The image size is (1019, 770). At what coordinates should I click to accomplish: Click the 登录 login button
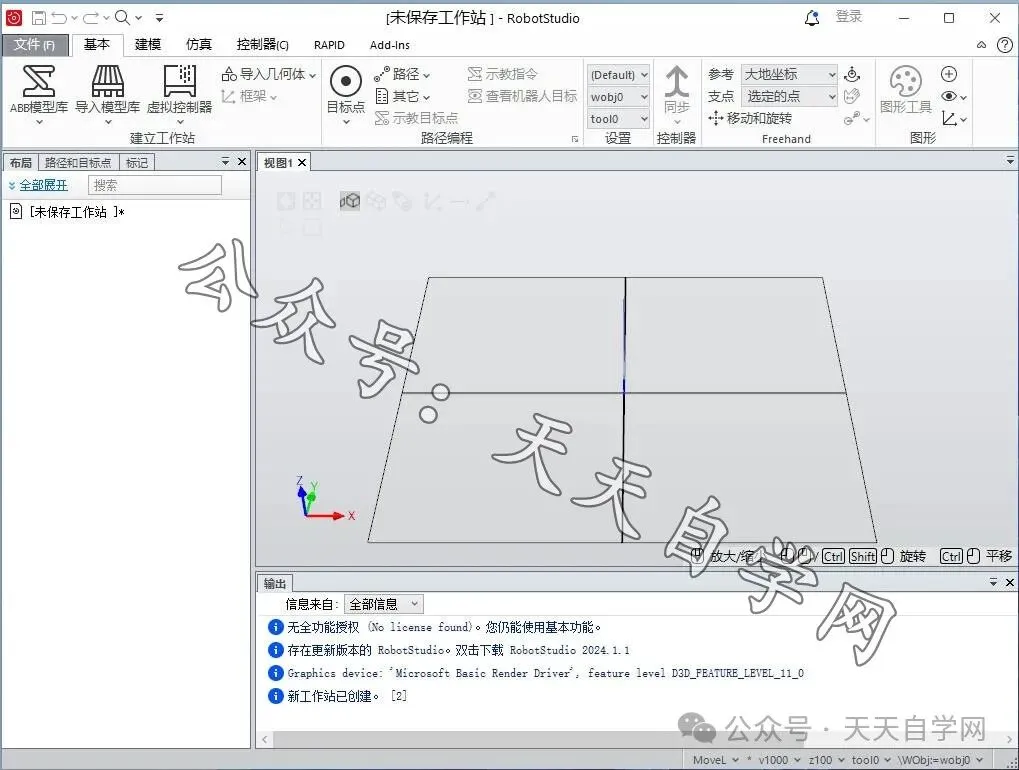(x=849, y=18)
